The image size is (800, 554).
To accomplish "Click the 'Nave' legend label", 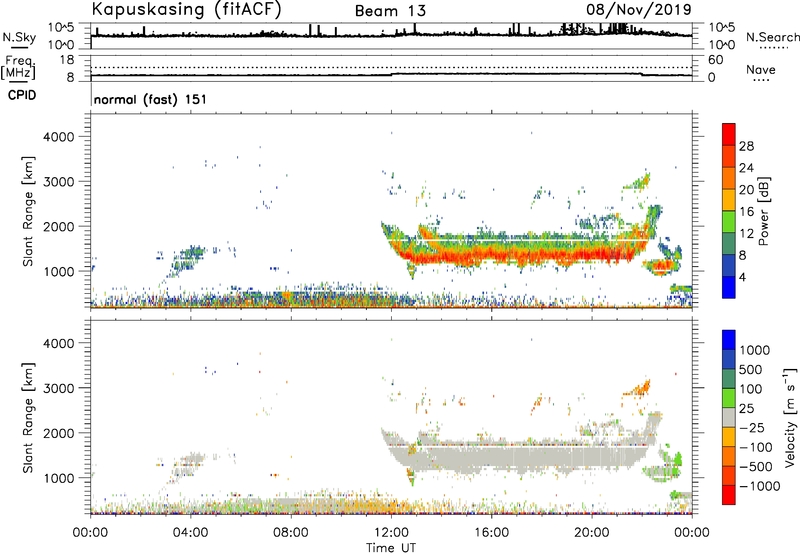I will (761, 69).
